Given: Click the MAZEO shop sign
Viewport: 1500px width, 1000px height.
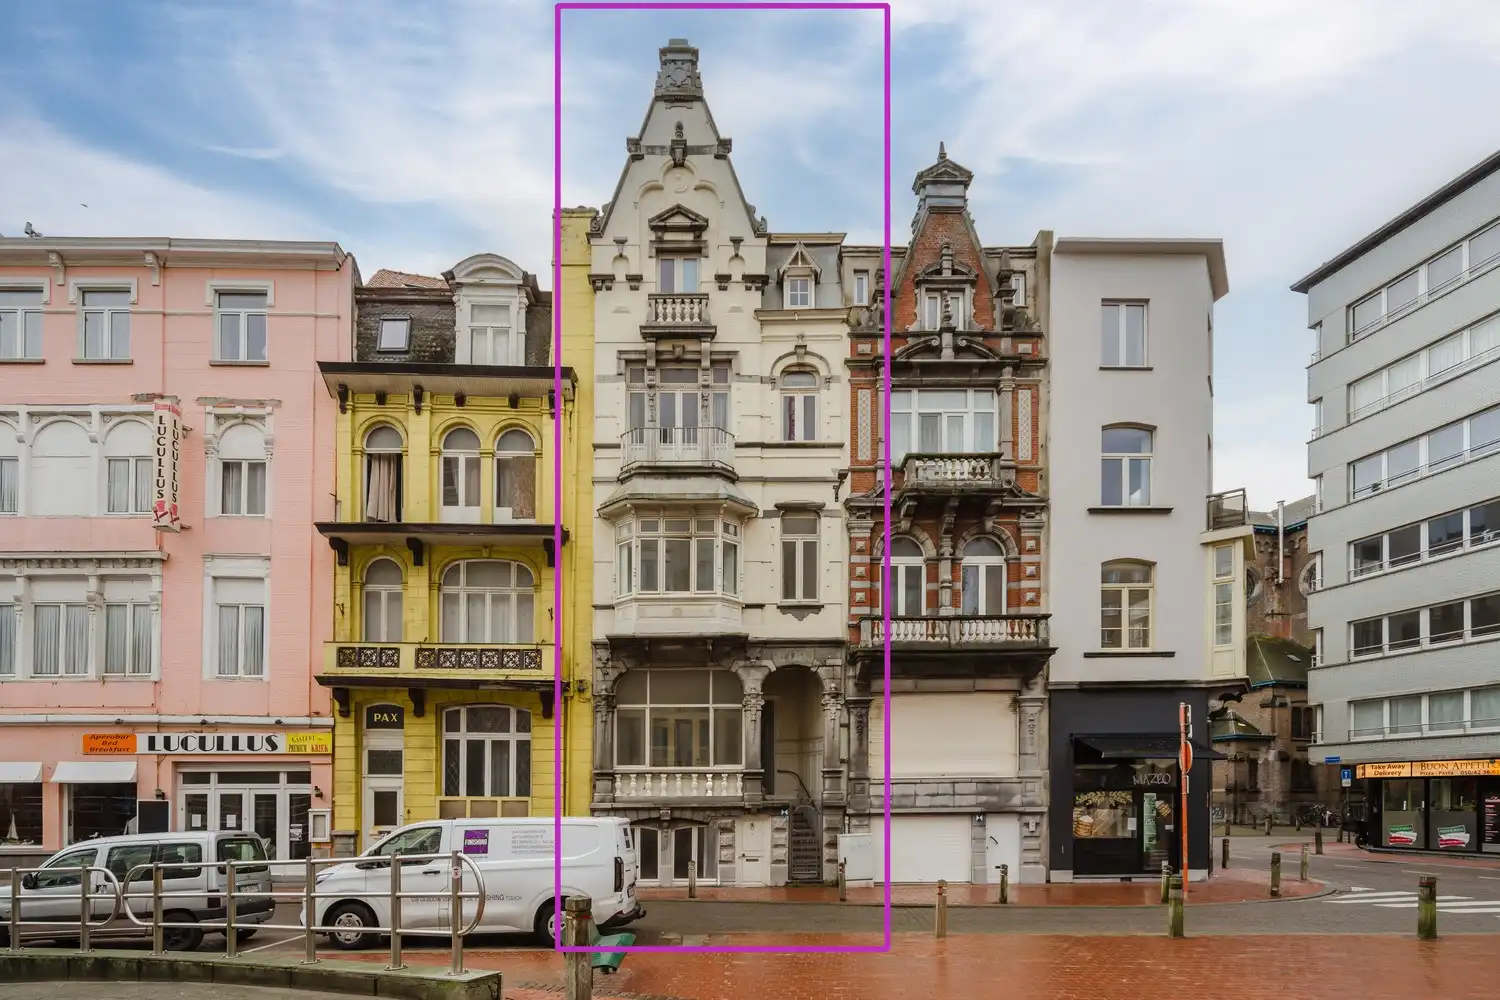Looking at the screenshot, I should coord(1151,778).
